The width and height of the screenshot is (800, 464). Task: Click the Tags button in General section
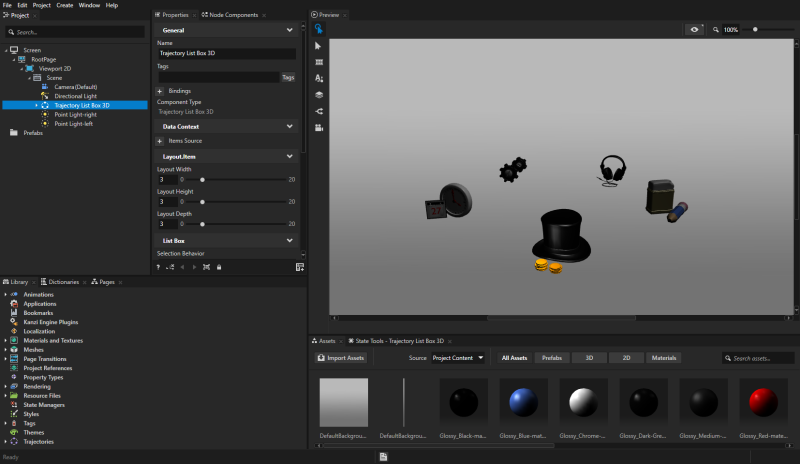288,77
